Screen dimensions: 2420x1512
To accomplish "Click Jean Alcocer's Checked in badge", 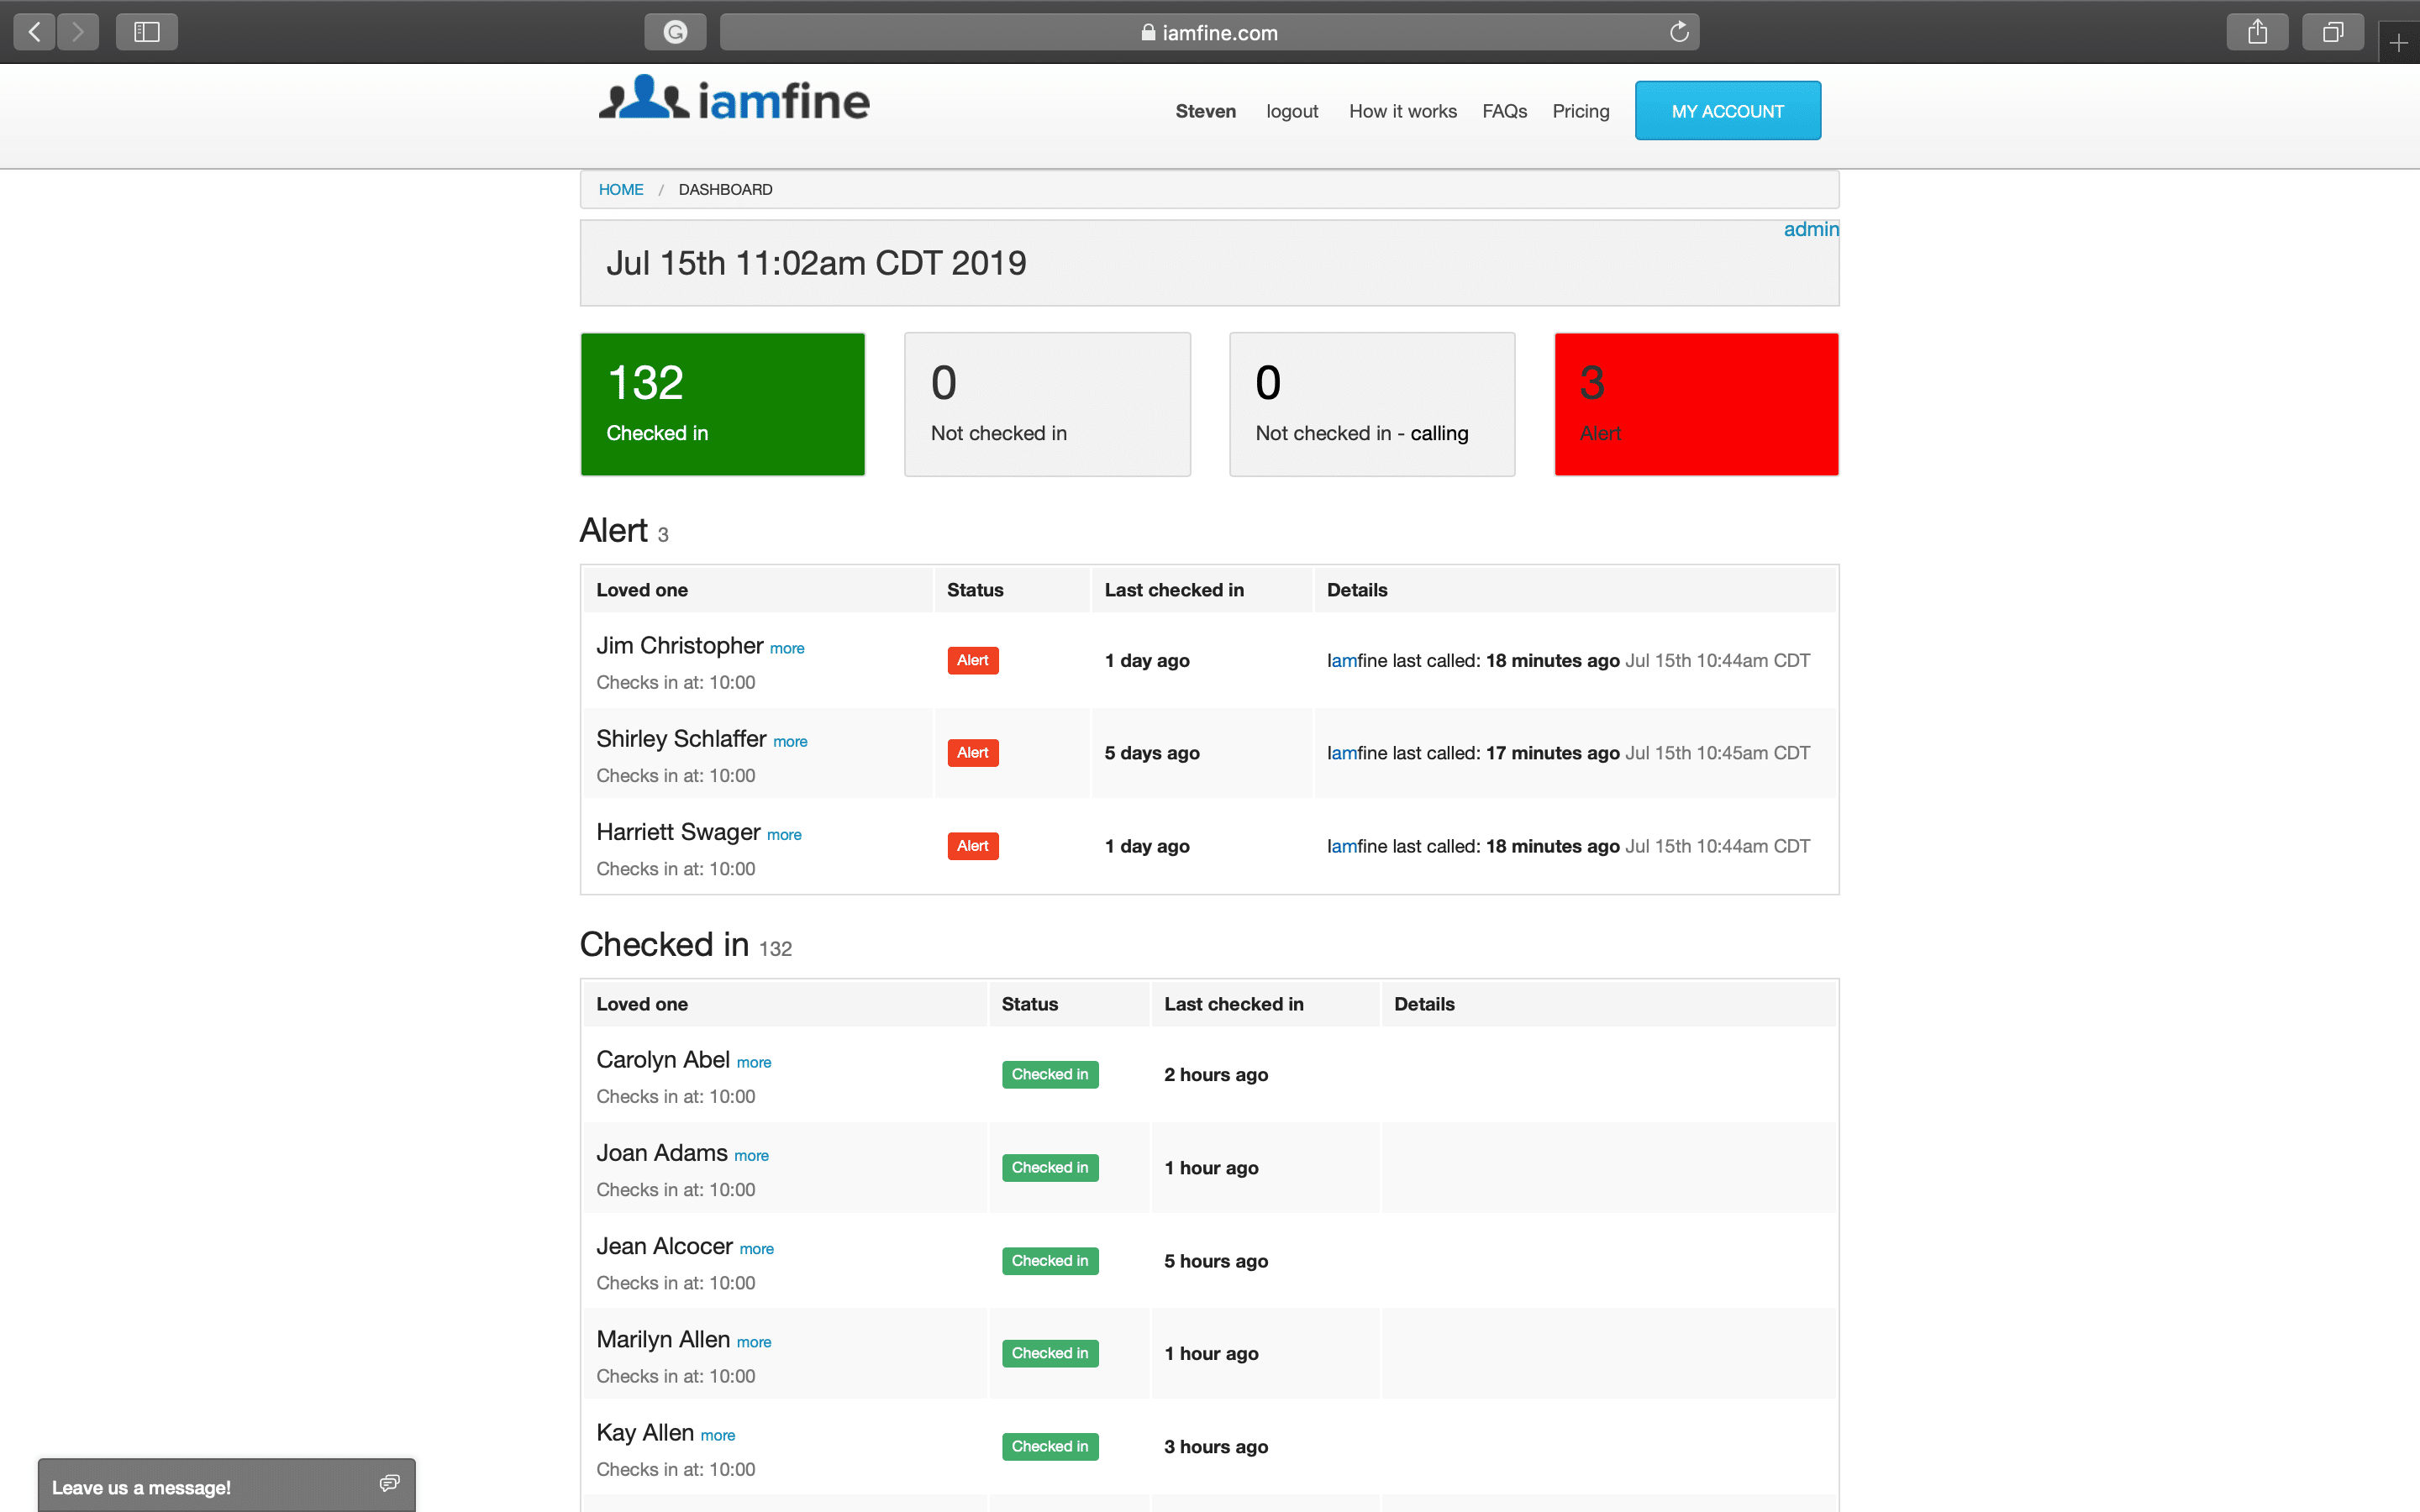I will [1050, 1260].
